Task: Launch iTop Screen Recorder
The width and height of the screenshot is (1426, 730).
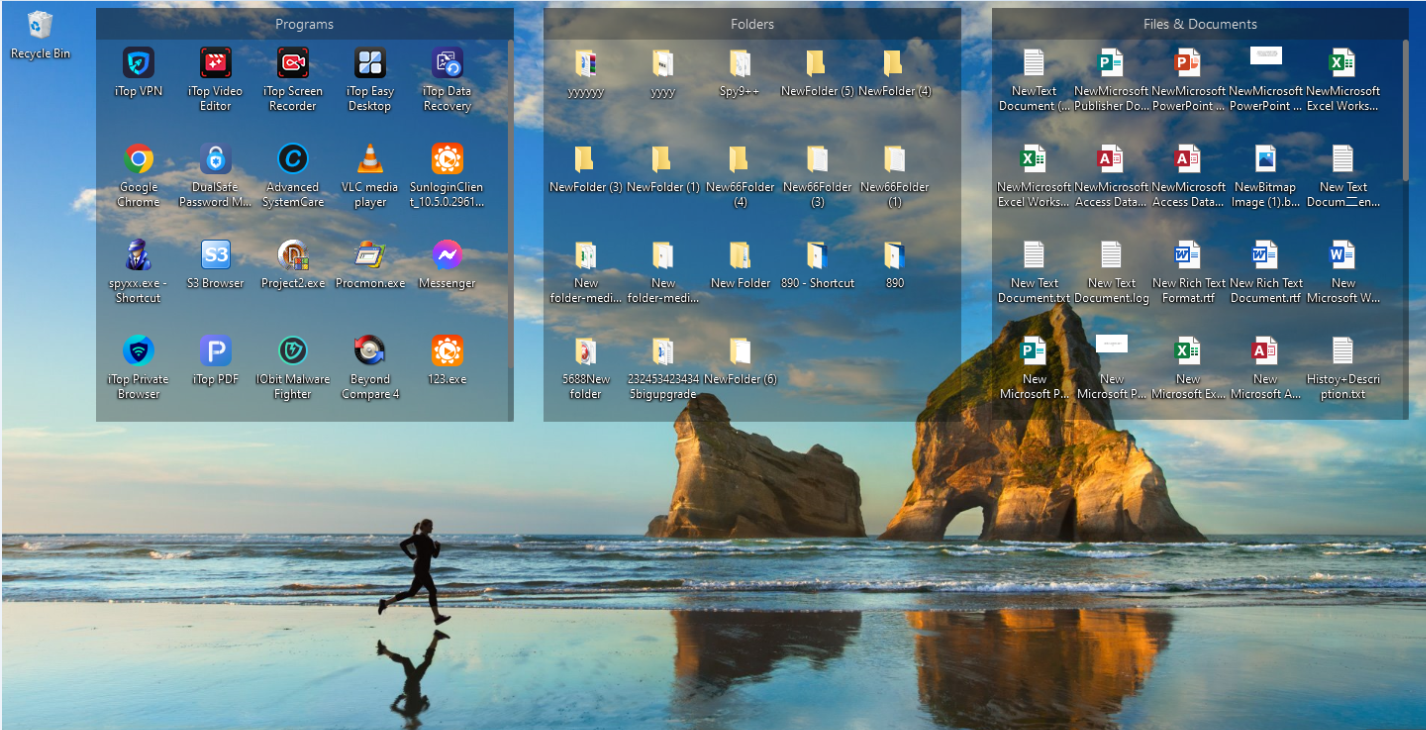Action: pos(292,64)
